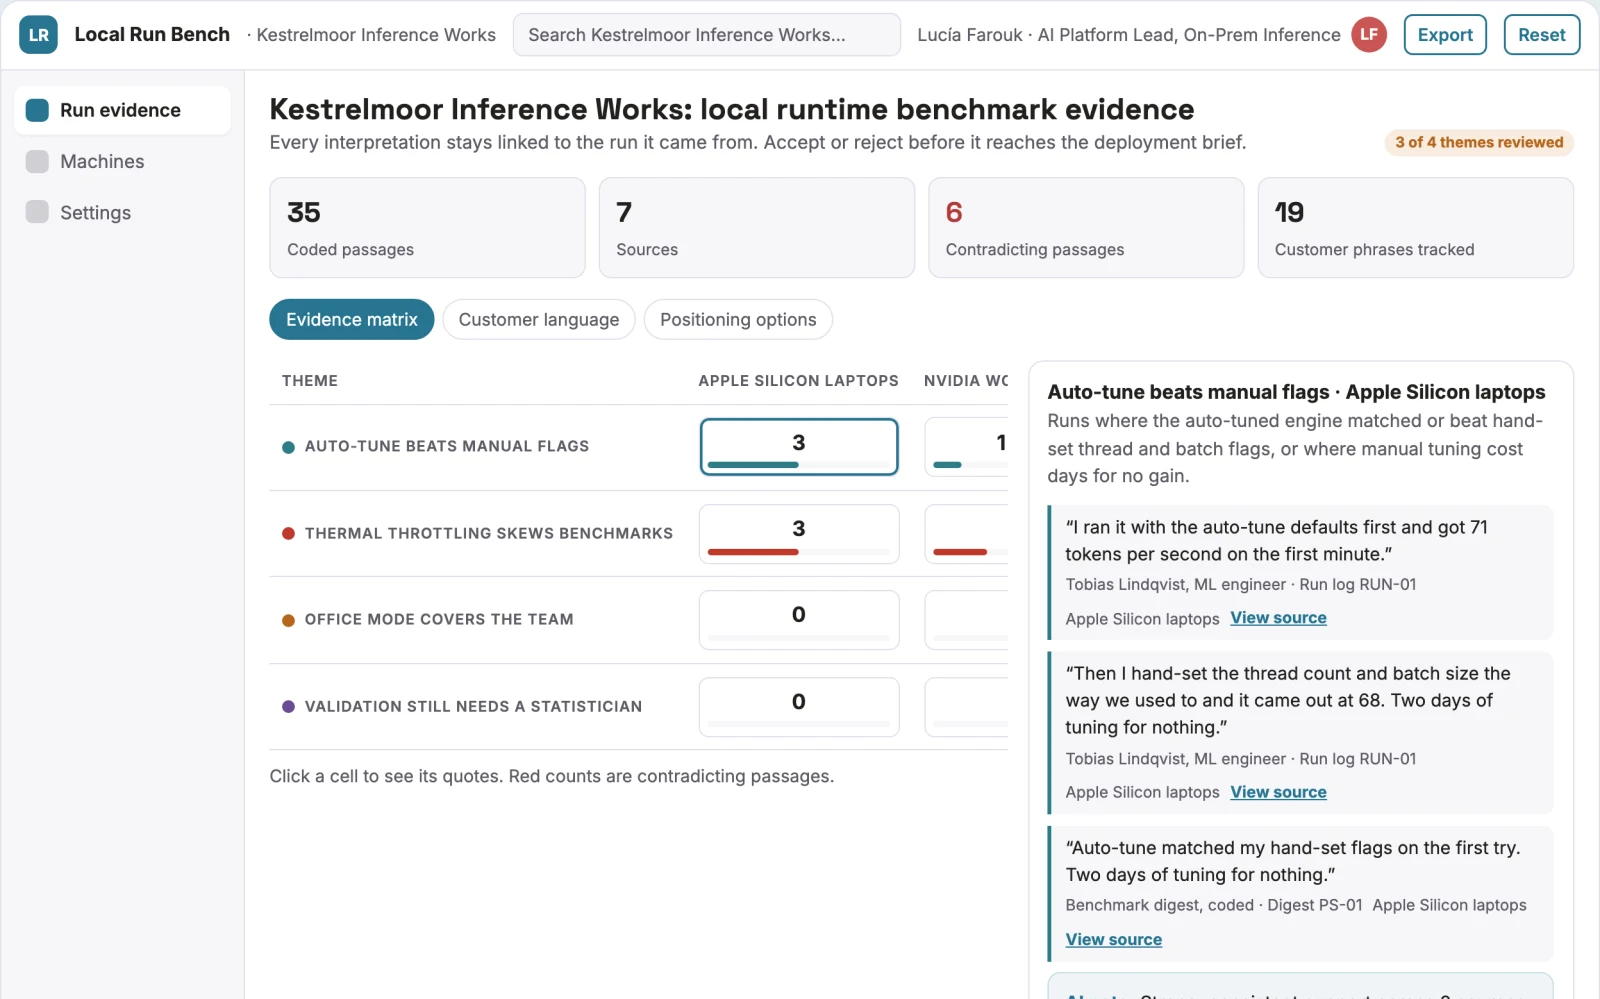Open the Machines section
The width and height of the screenshot is (1600, 999).
122,161
